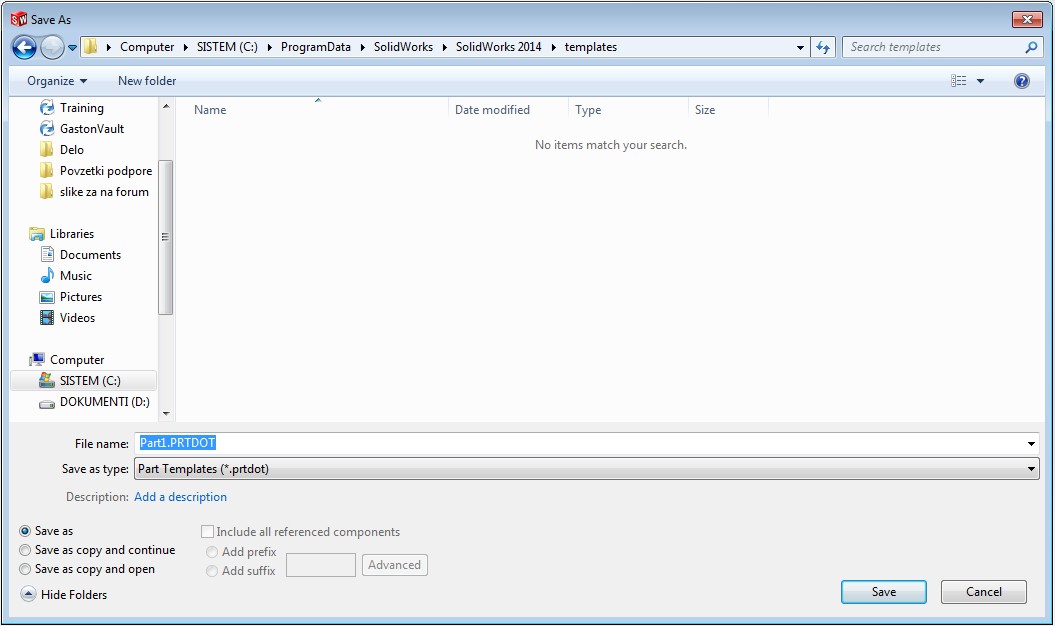Click the change view icon
This screenshot has height=626, width=1055.
click(959, 81)
